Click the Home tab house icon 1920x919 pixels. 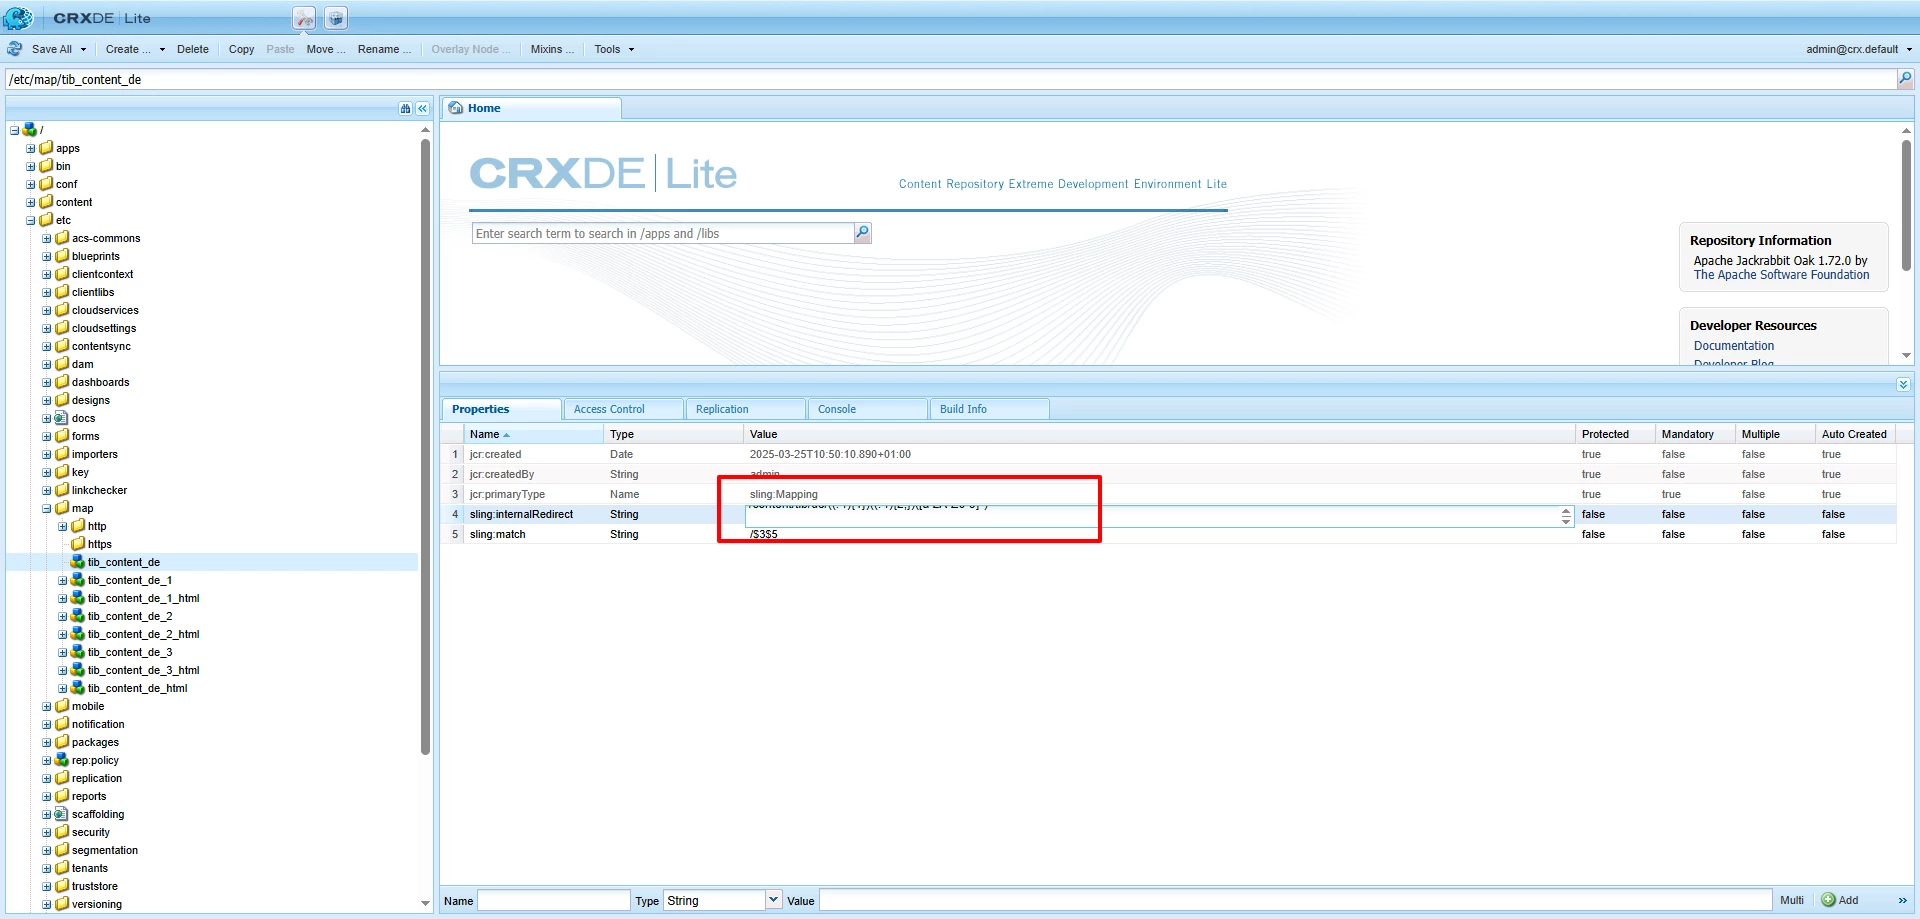pyautogui.click(x=456, y=108)
